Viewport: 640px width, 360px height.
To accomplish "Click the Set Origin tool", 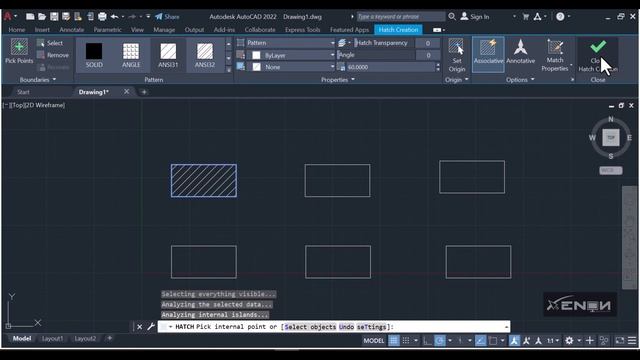I will click(x=456, y=56).
